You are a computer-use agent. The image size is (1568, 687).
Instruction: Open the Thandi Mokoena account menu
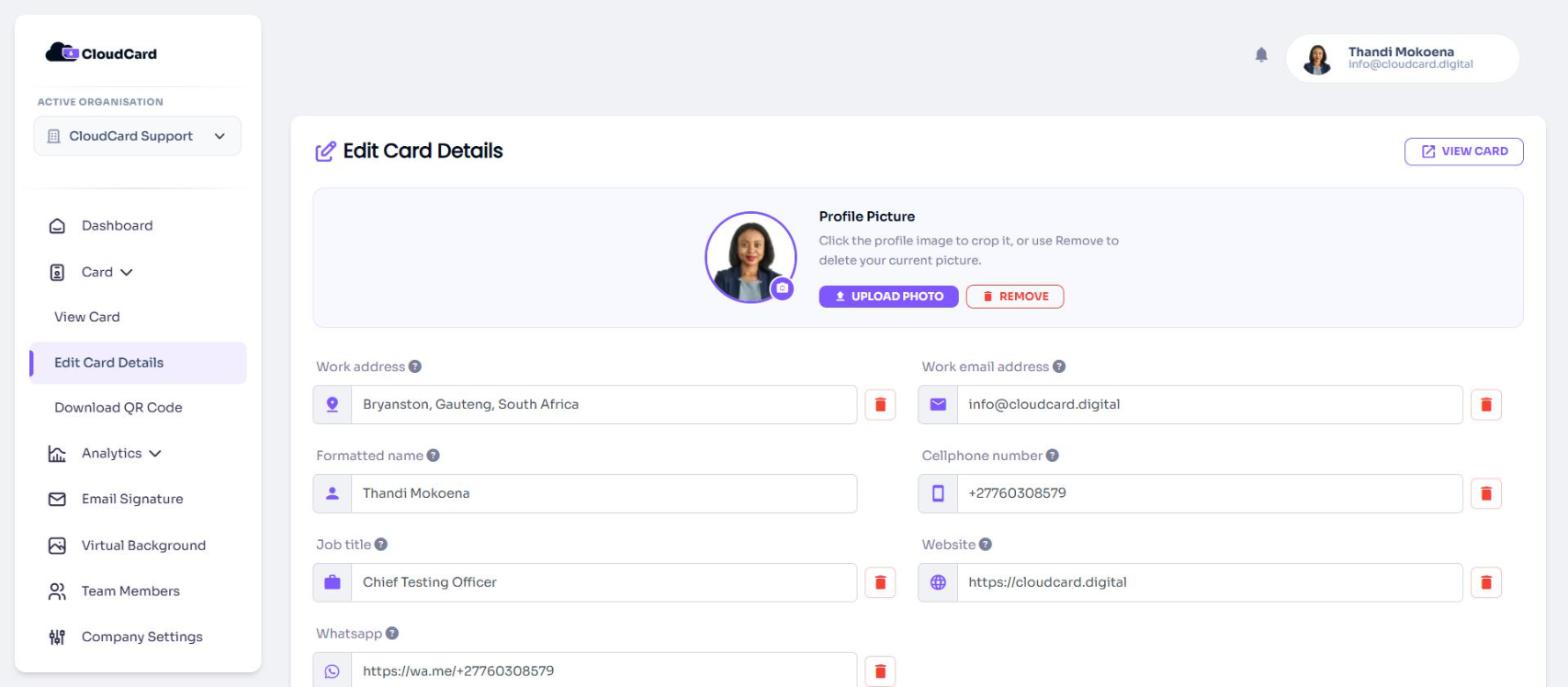click(x=1402, y=58)
